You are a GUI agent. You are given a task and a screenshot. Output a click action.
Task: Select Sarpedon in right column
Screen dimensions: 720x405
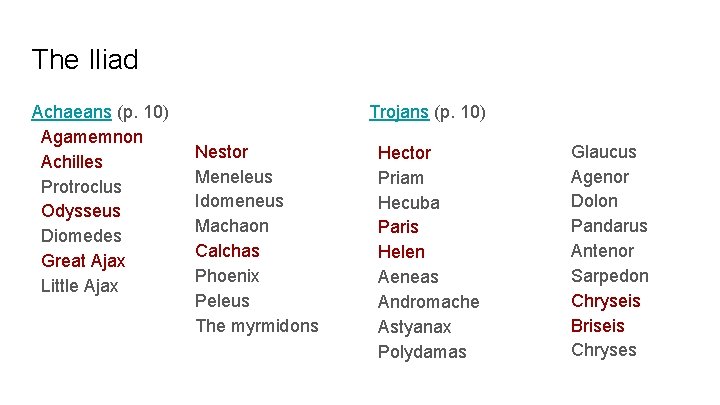pos(609,276)
